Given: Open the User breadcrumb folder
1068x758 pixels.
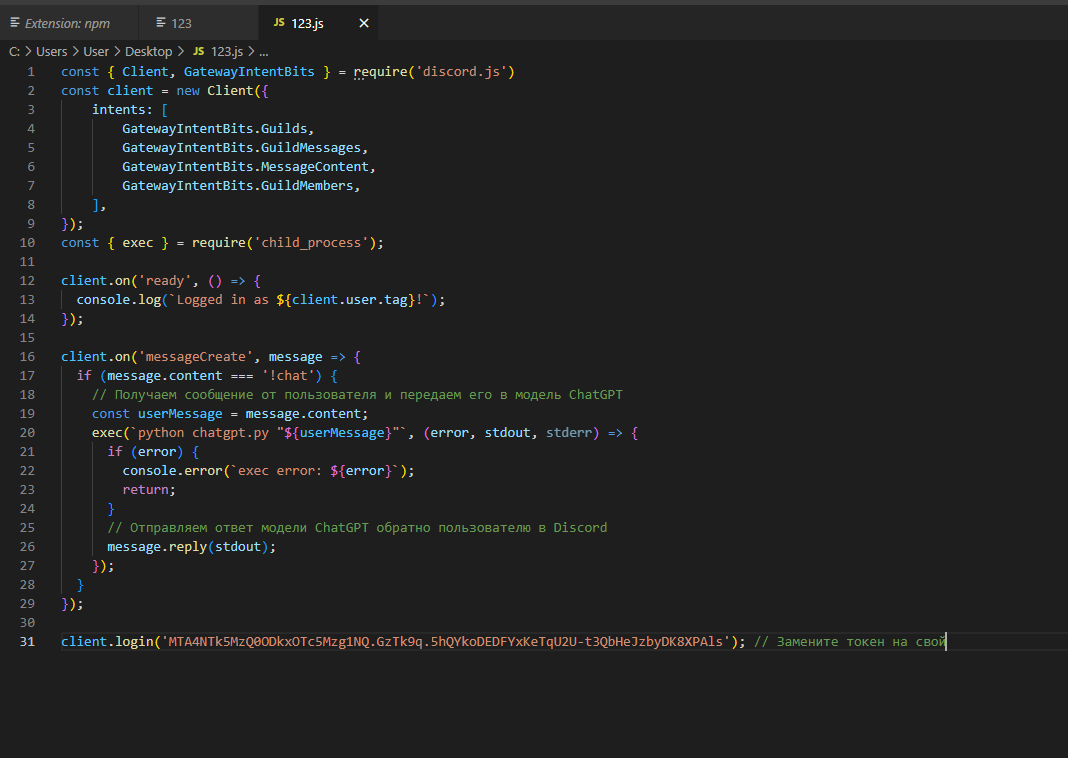Looking at the screenshot, I should 96,52.
